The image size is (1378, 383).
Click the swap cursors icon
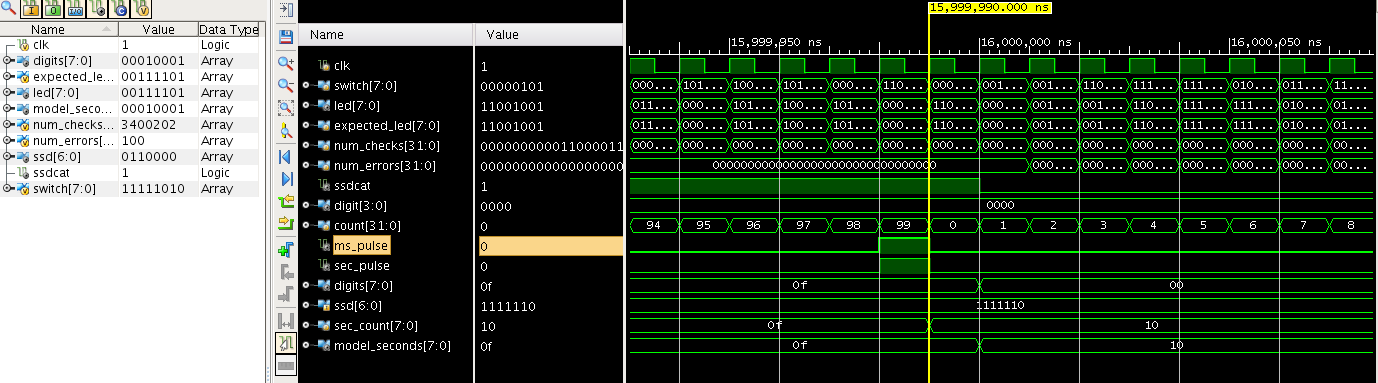[x=285, y=320]
